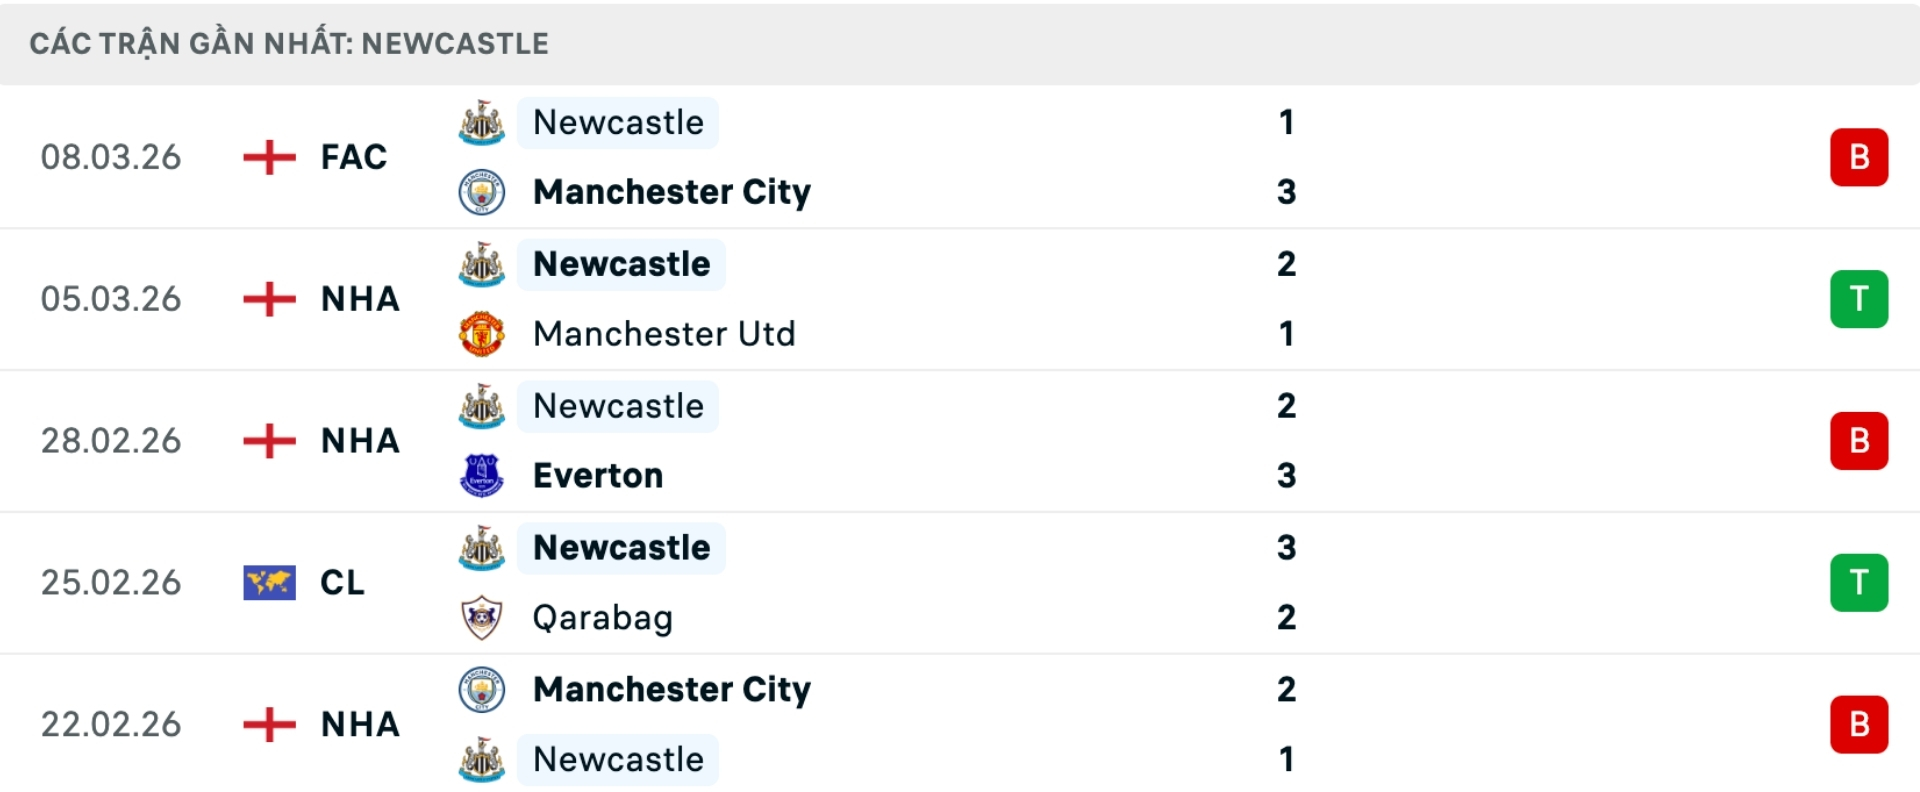Click the Newcastle club crest in the FAC match
Viewport: 1920px width, 792px height.
tap(481, 122)
